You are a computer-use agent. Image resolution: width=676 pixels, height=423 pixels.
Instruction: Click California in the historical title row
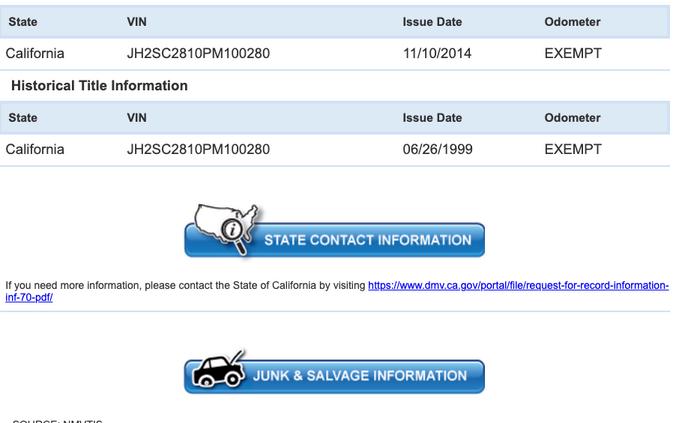tap(35, 149)
